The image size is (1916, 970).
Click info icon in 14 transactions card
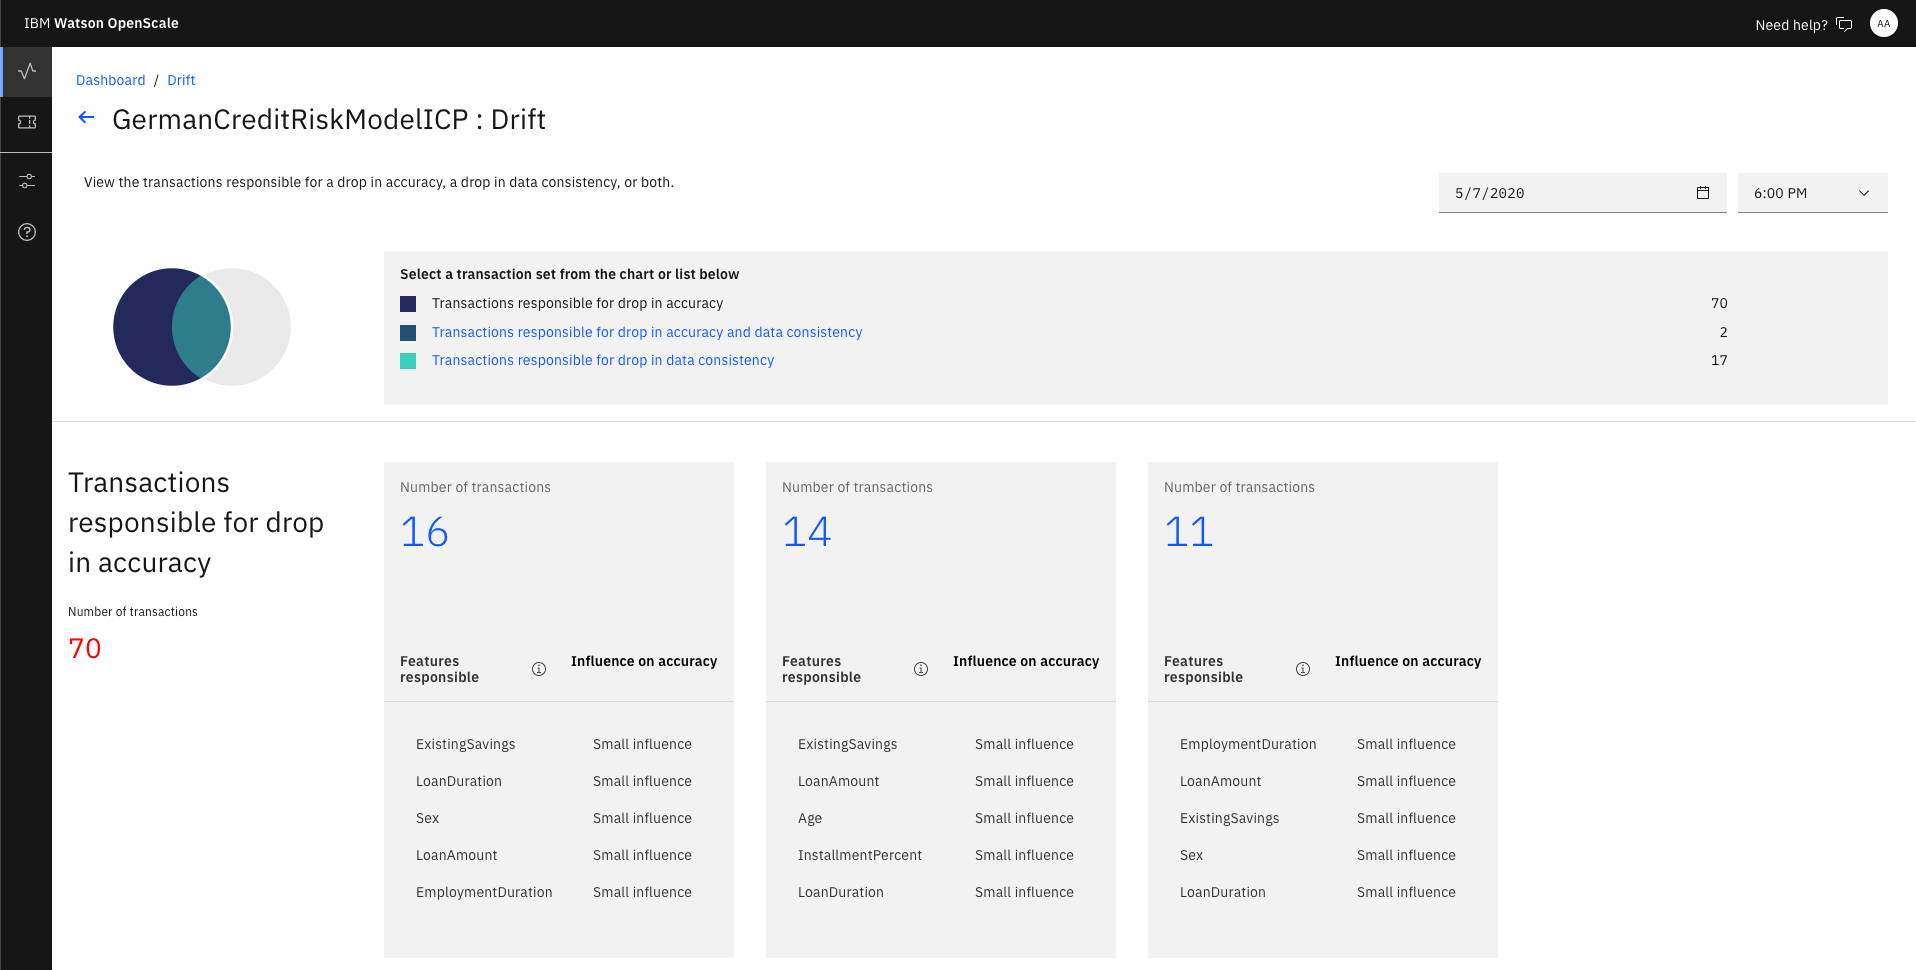click(921, 669)
